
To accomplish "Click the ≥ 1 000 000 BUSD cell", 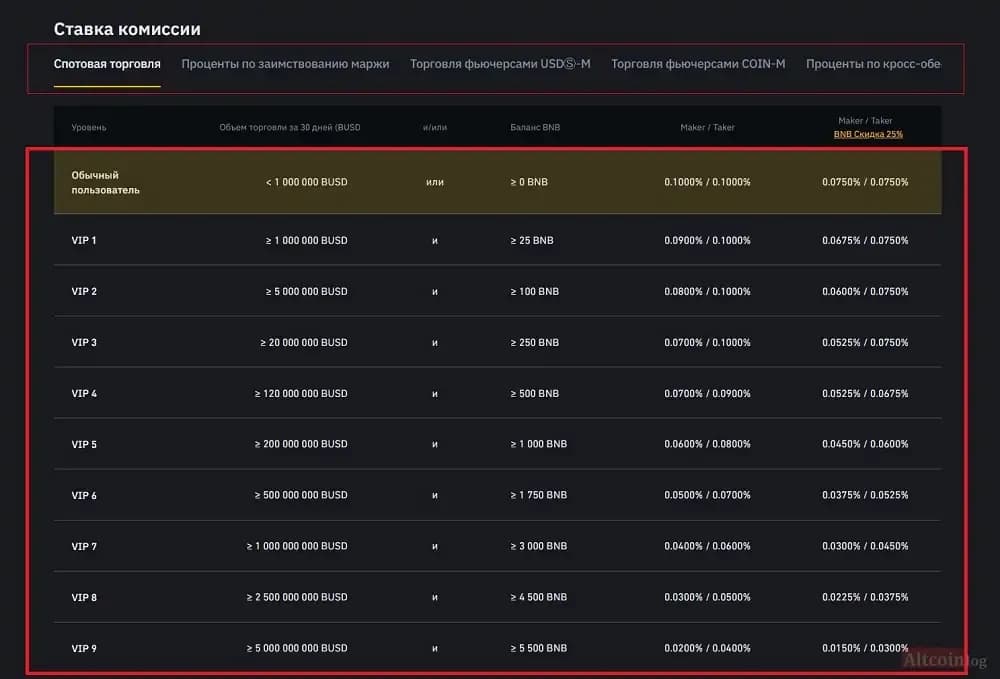I will (x=307, y=240).
